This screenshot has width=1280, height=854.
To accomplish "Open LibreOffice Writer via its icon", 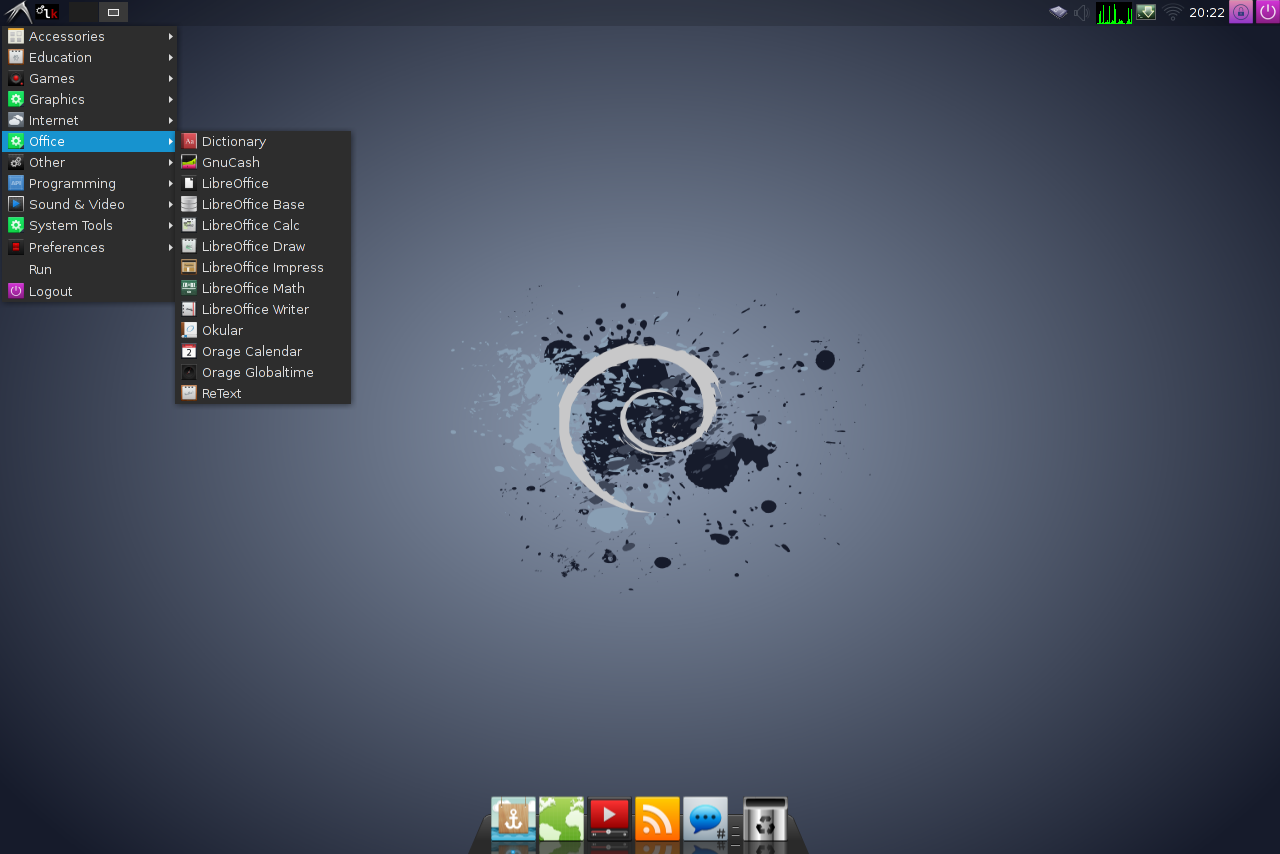I will [189, 309].
